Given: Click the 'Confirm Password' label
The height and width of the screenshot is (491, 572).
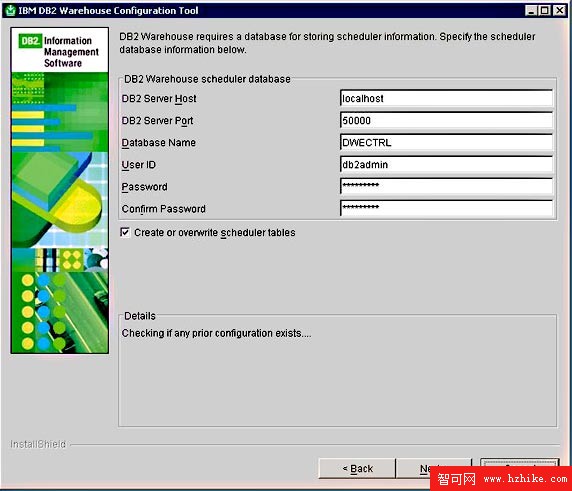Looking at the screenshot, I should pyautogui.click(x=164, y=209).
